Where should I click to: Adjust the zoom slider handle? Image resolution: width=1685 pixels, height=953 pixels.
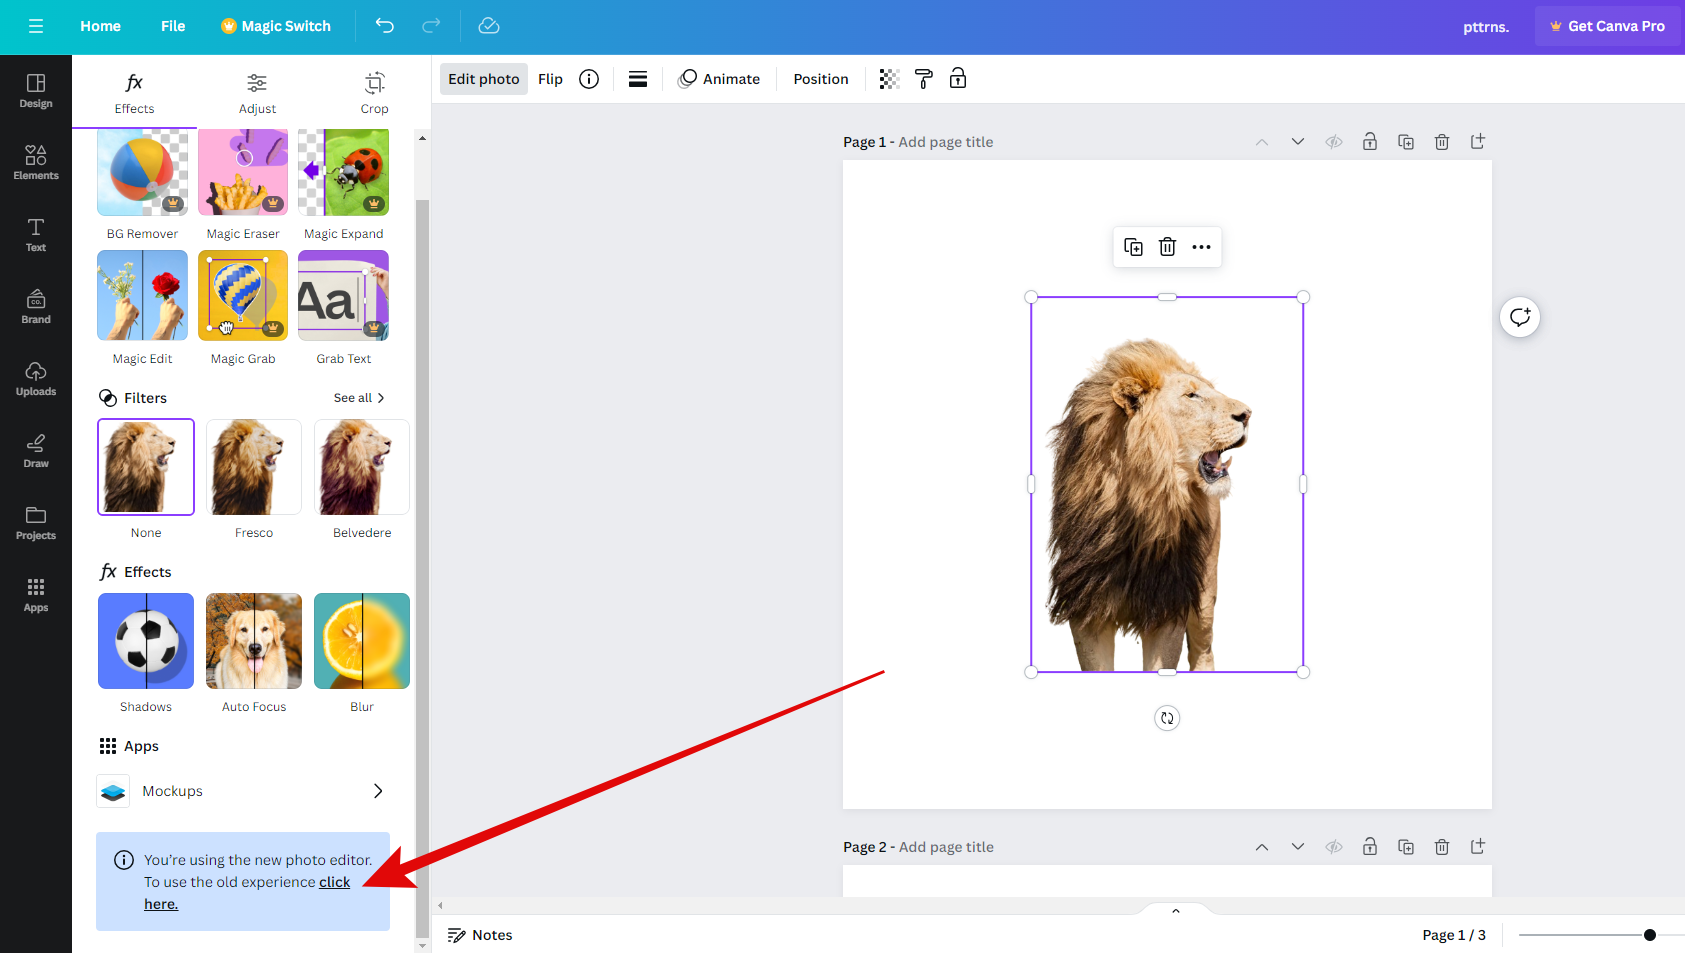tap(1650, 935)
